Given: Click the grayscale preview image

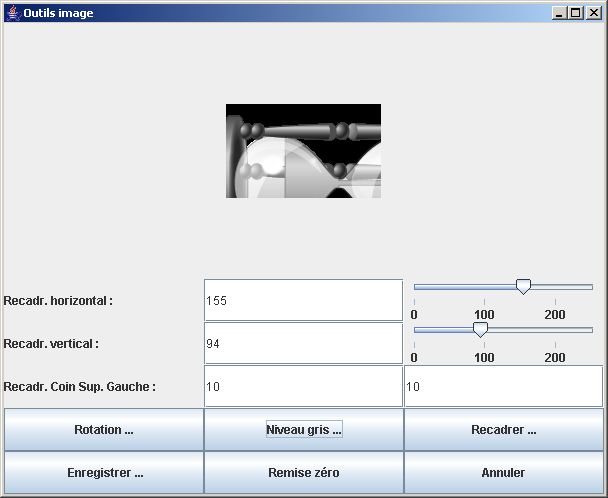Looking at the screenshot, I should [303, 151].
